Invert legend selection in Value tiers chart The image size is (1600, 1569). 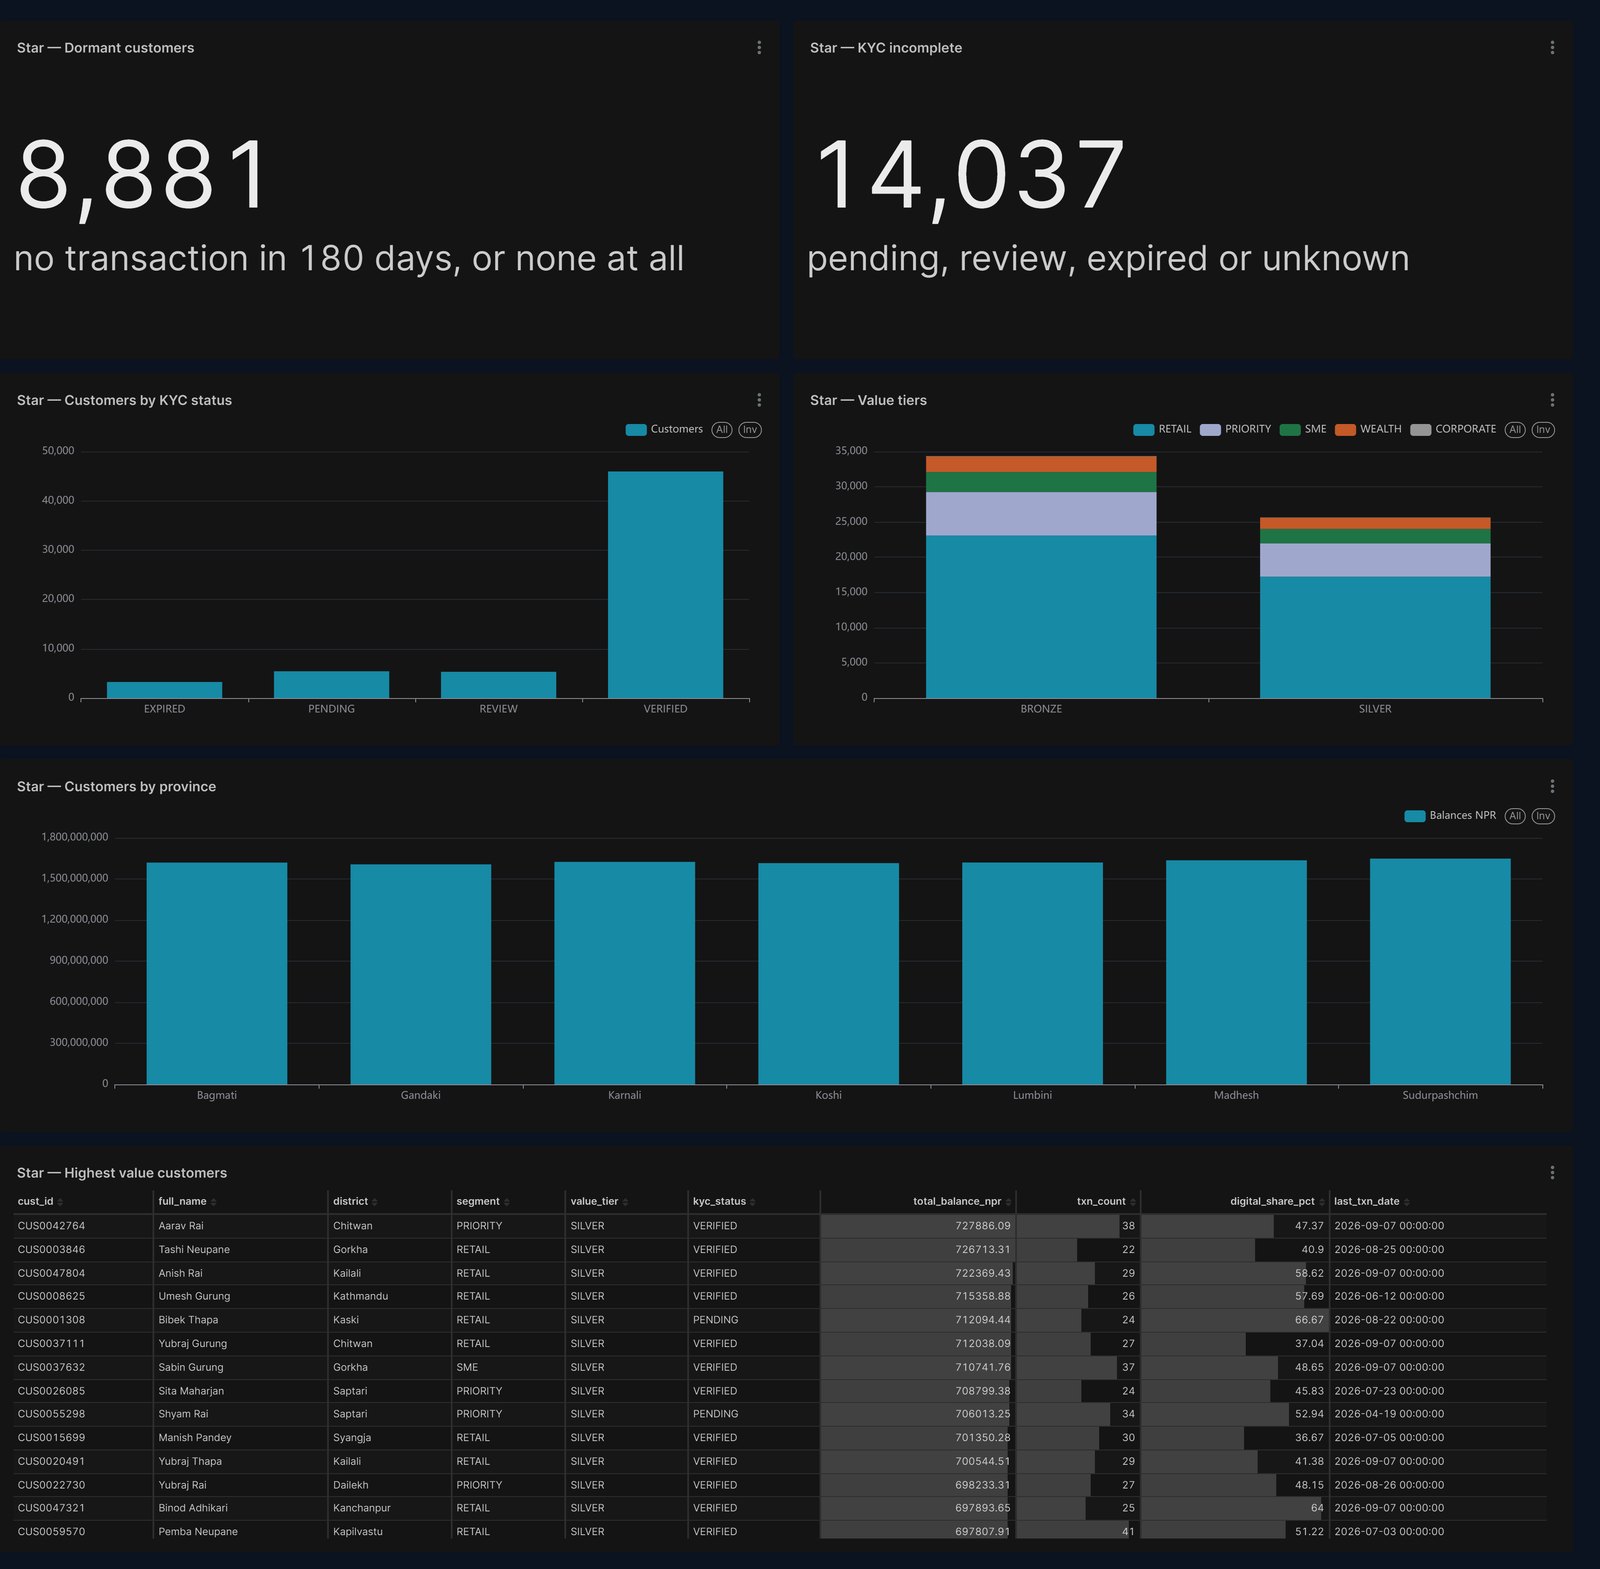[1543, 430]
